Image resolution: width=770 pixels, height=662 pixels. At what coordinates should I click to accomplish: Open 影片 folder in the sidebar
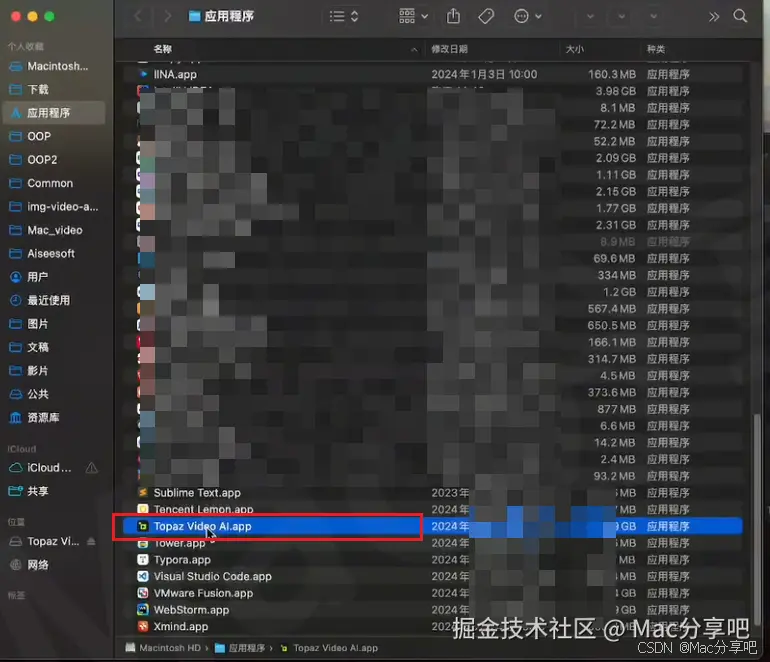pyautogui.click(x=54, y=370)
